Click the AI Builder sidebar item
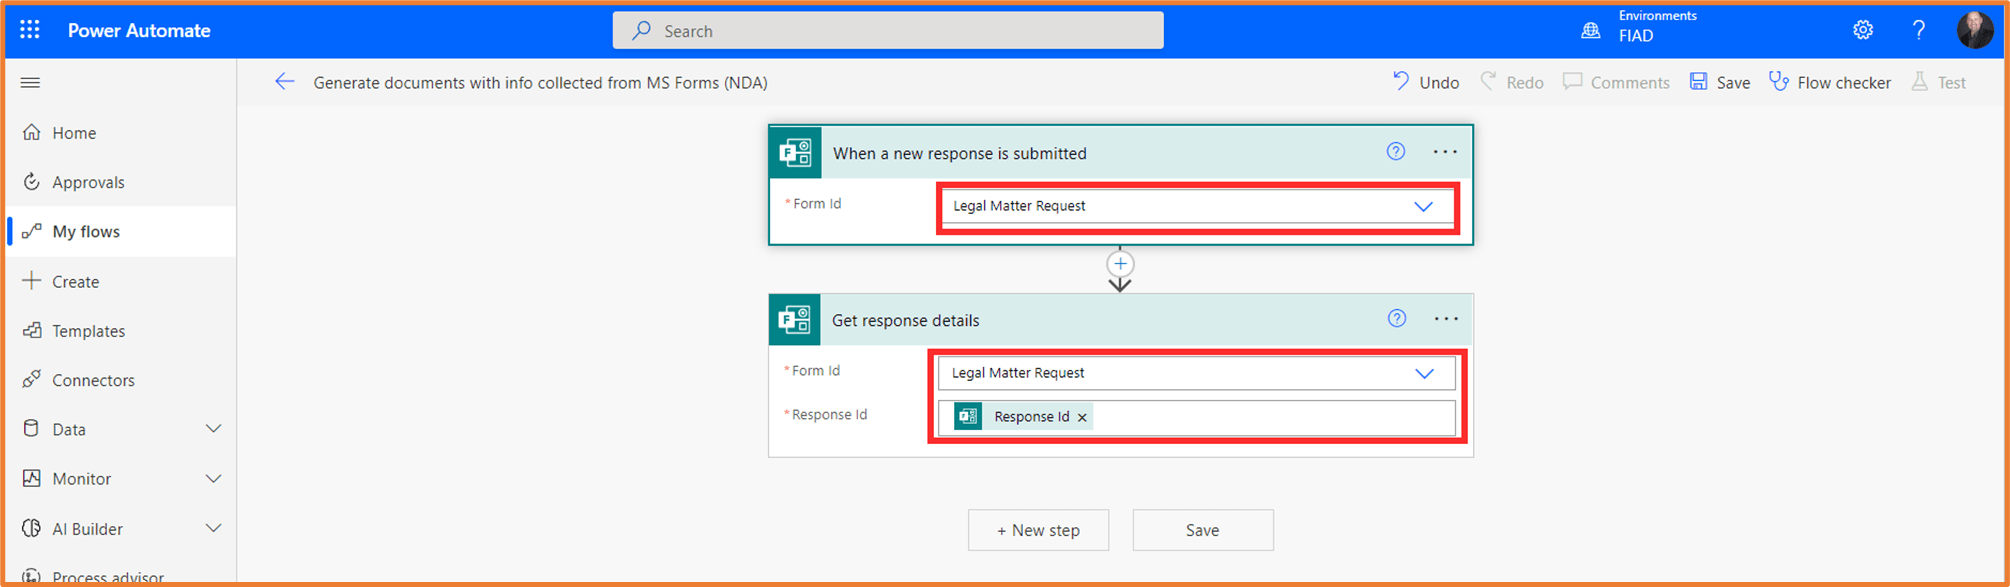This screenshot has width=2010, height=587. 121,528
